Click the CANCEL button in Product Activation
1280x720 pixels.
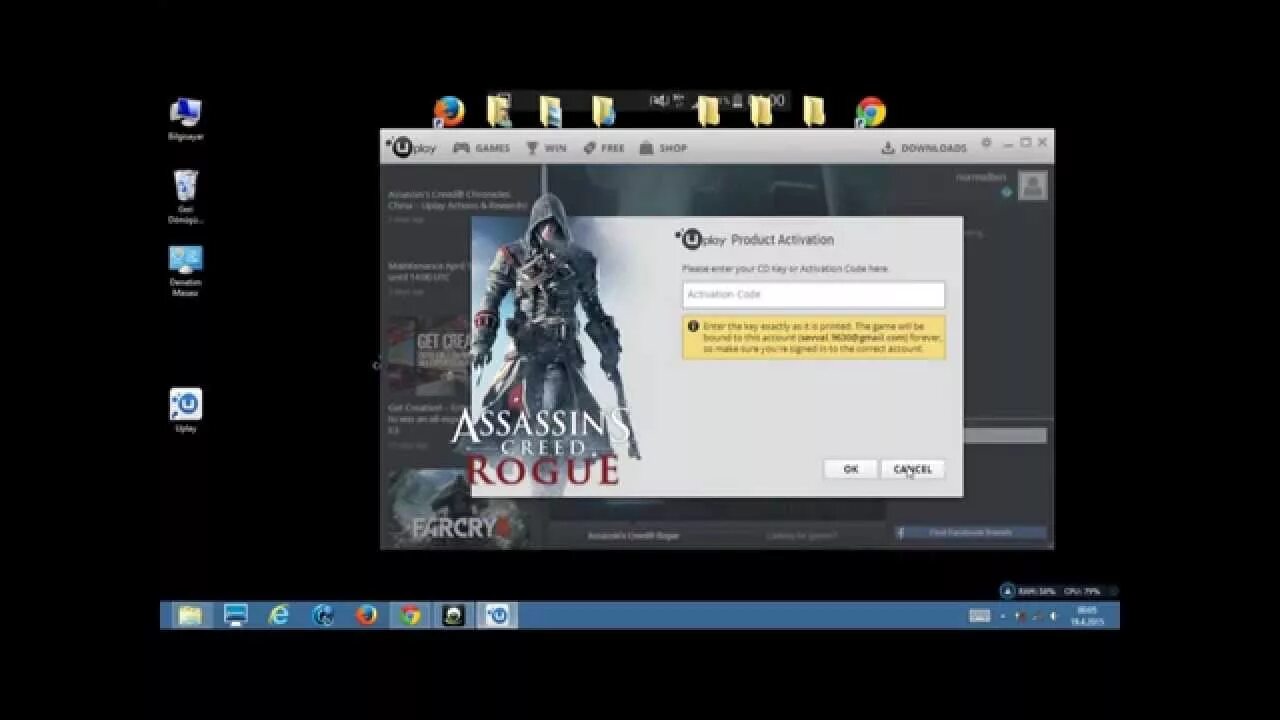pos(912,469)
